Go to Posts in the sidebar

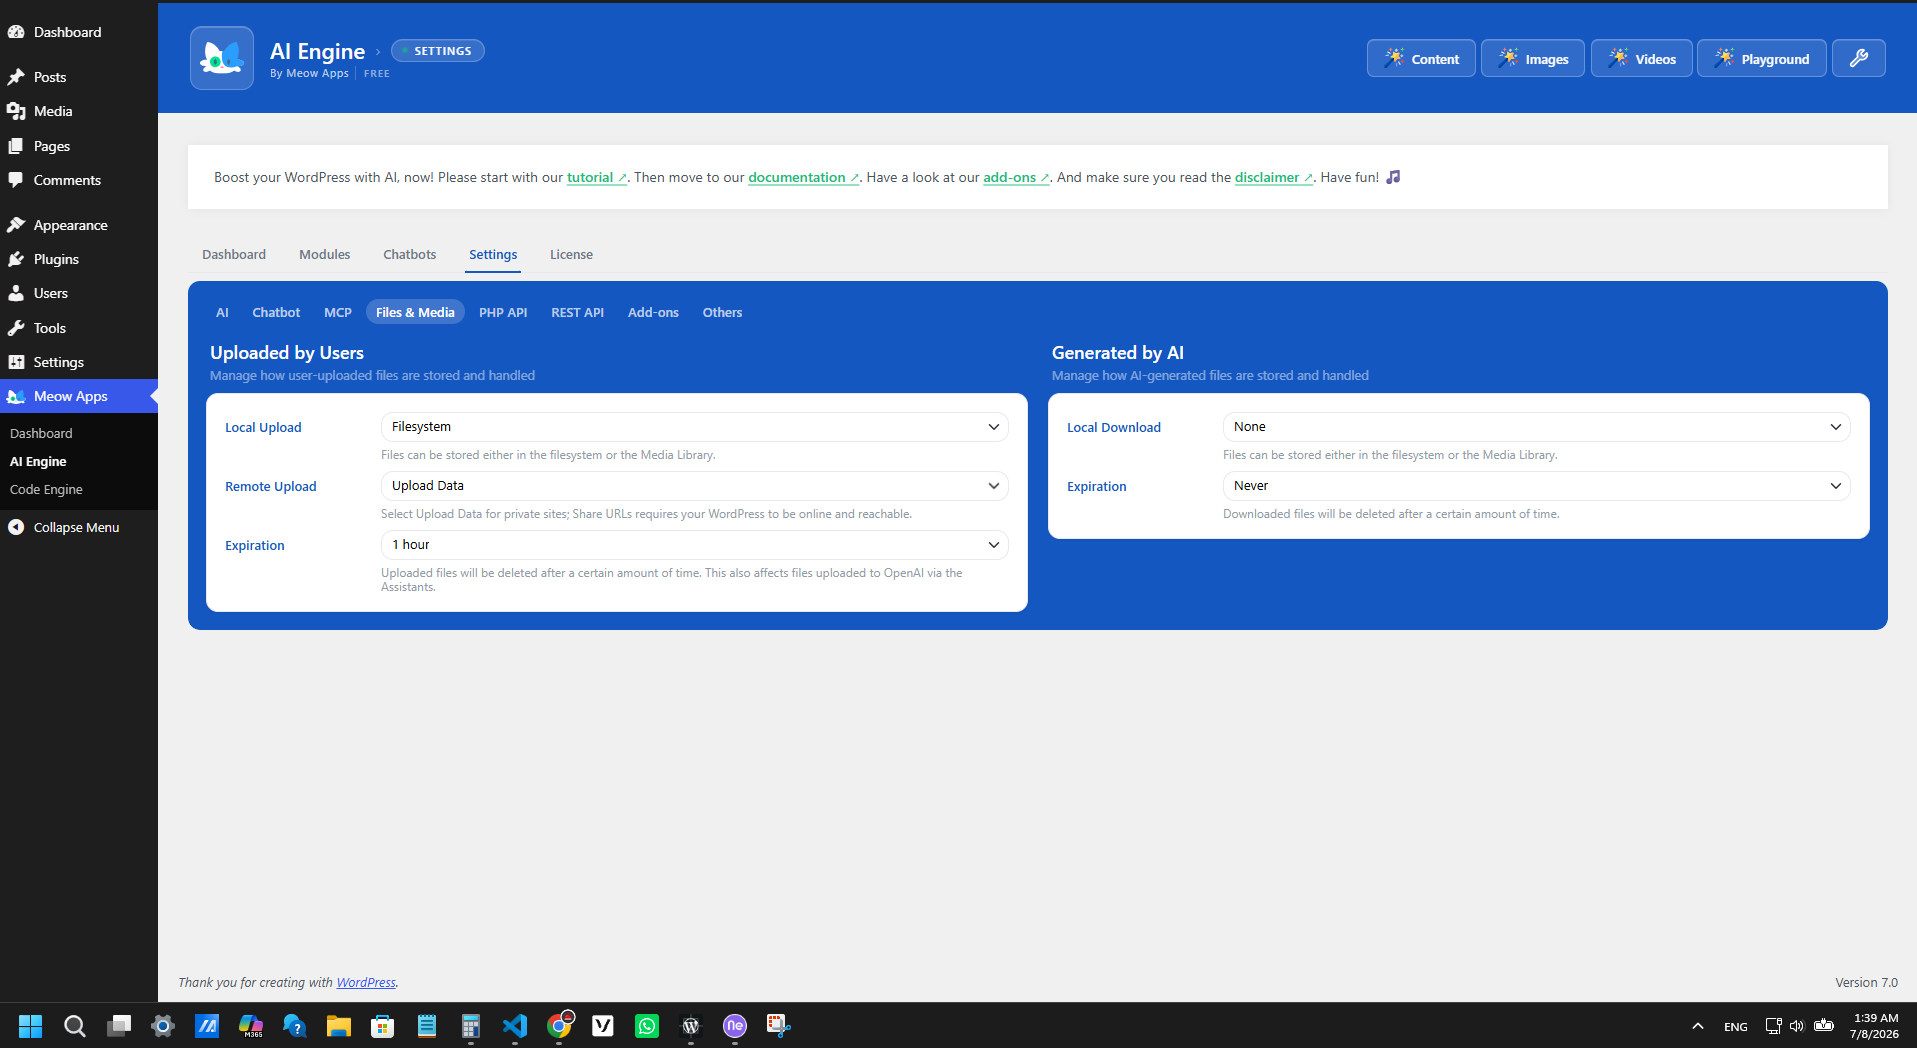(50, 77)
